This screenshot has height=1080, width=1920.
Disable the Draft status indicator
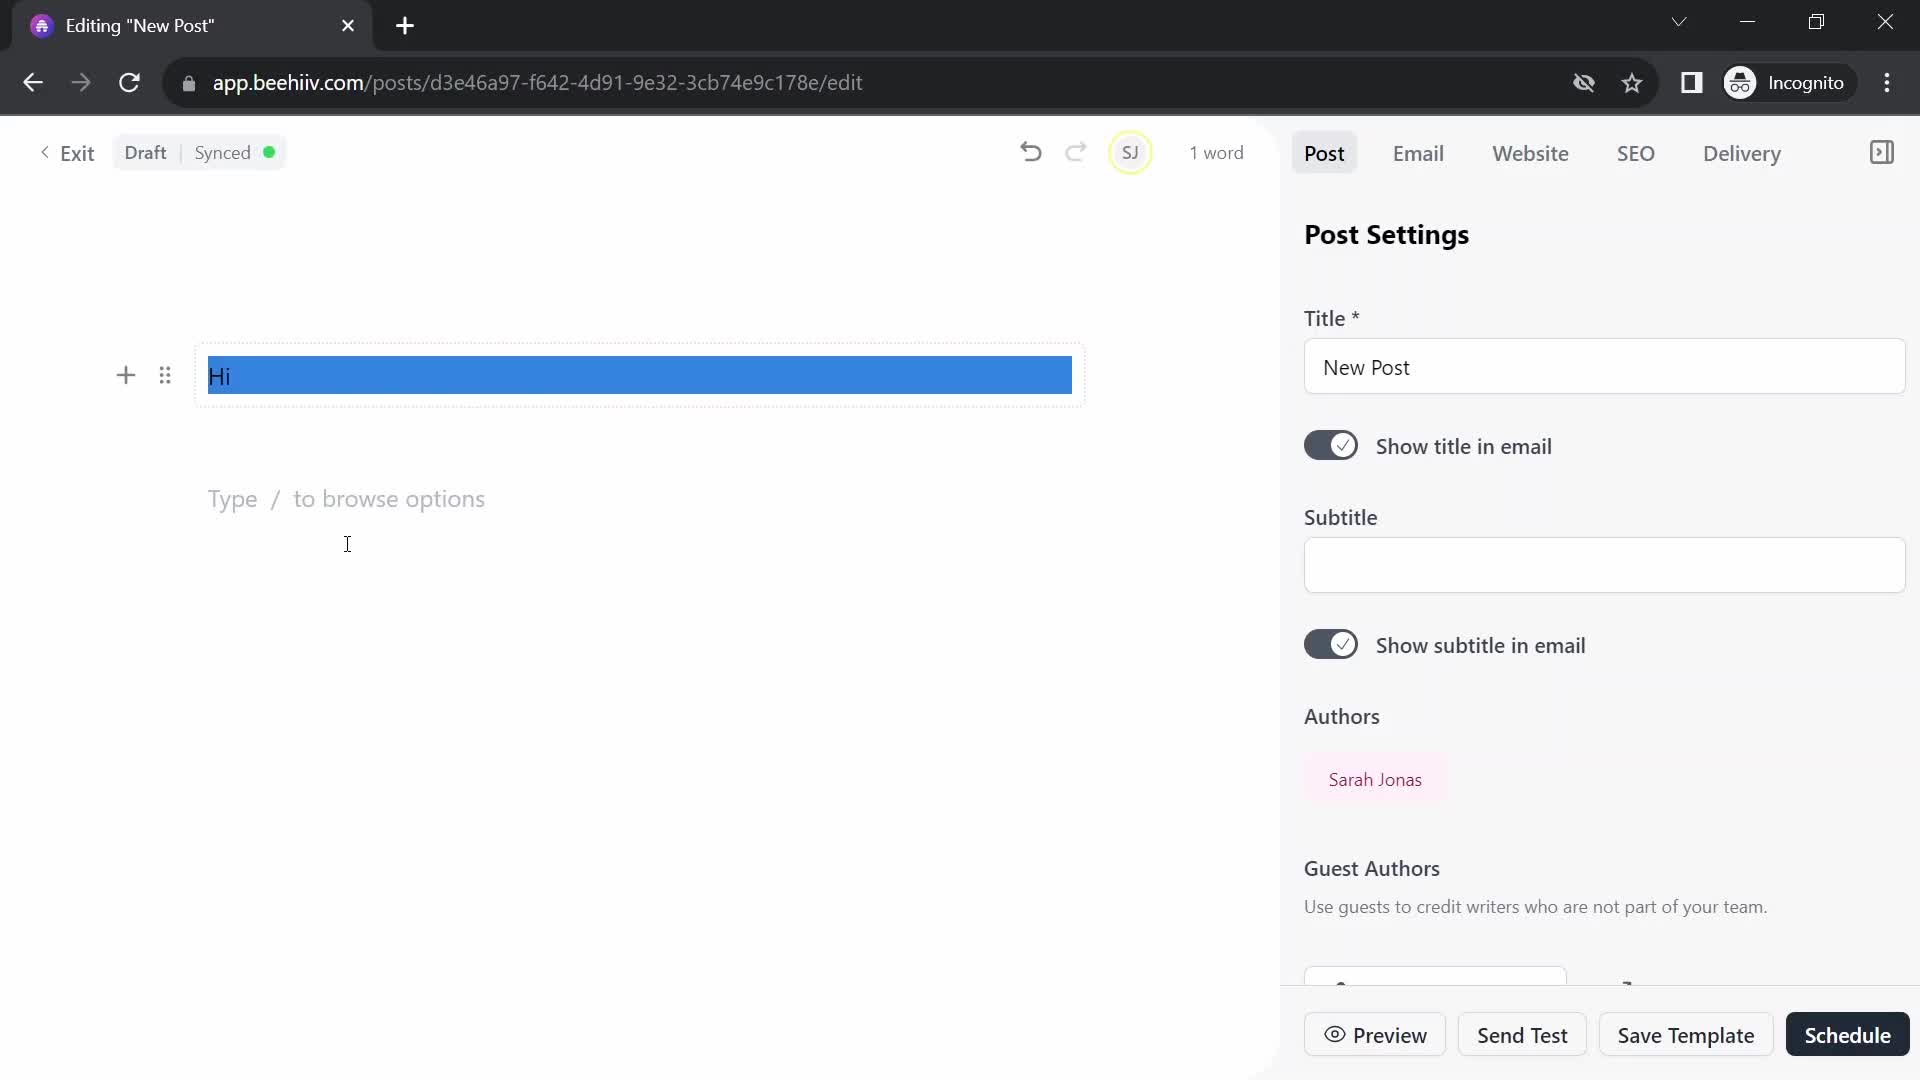pos(145,153)
